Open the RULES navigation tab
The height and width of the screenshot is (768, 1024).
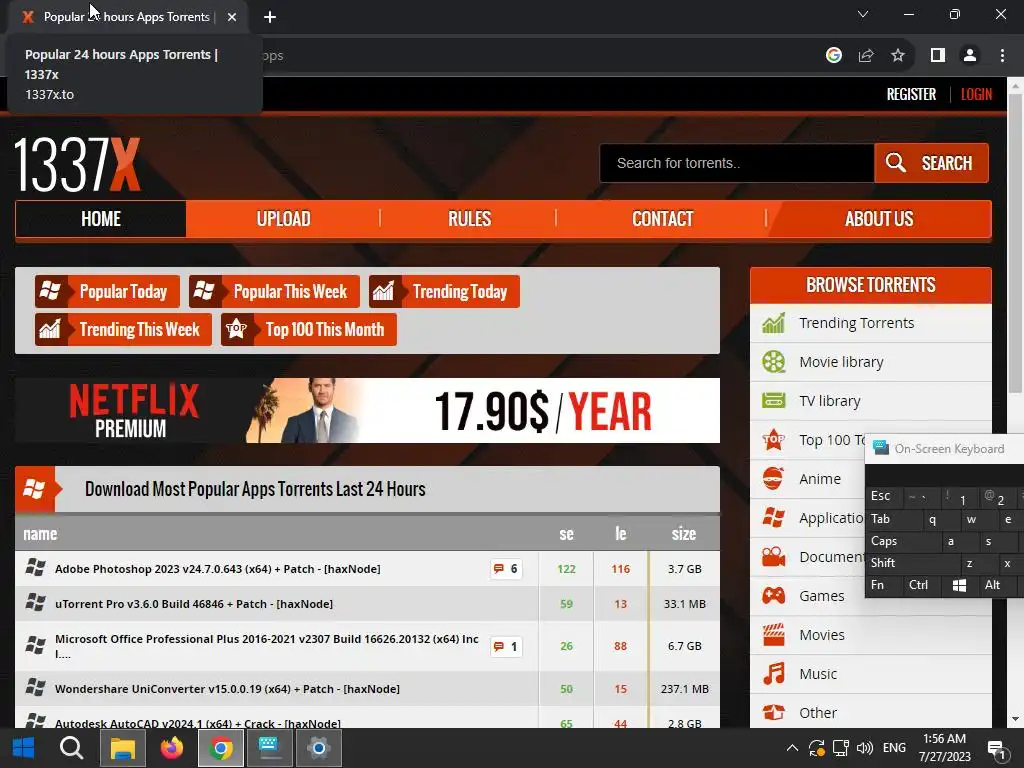point(469,219)
